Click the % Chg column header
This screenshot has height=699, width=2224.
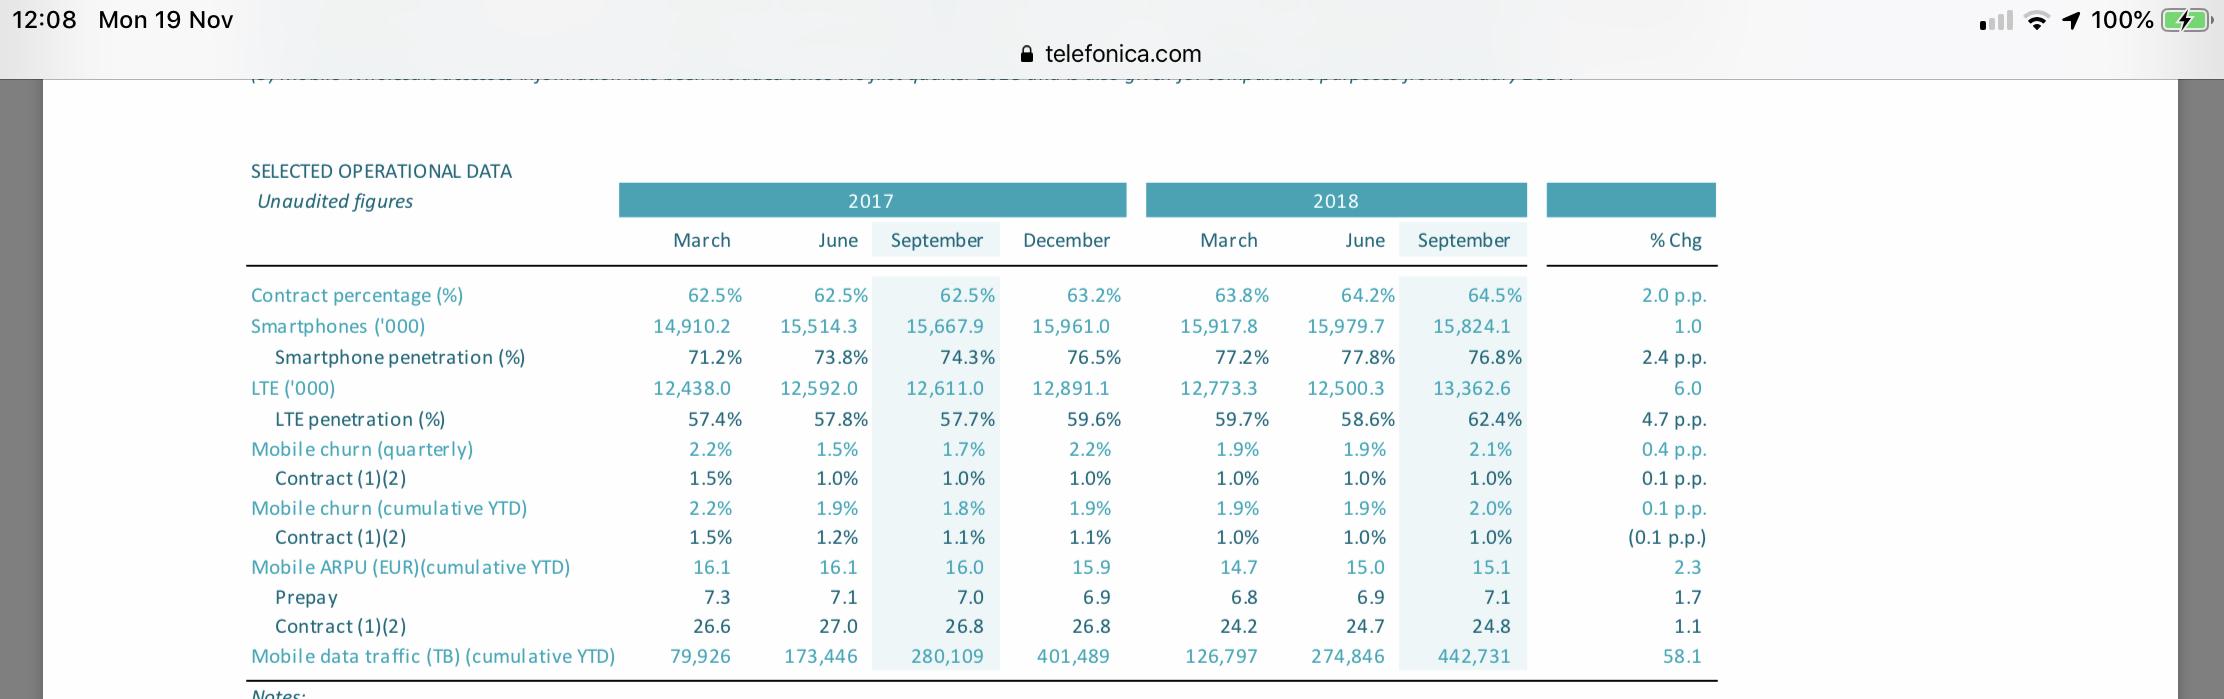point(1675,241)
